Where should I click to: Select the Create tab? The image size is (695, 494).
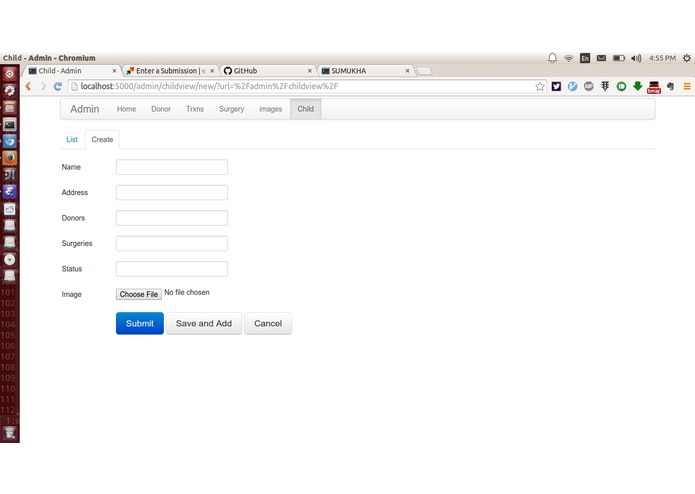(102, 140)
